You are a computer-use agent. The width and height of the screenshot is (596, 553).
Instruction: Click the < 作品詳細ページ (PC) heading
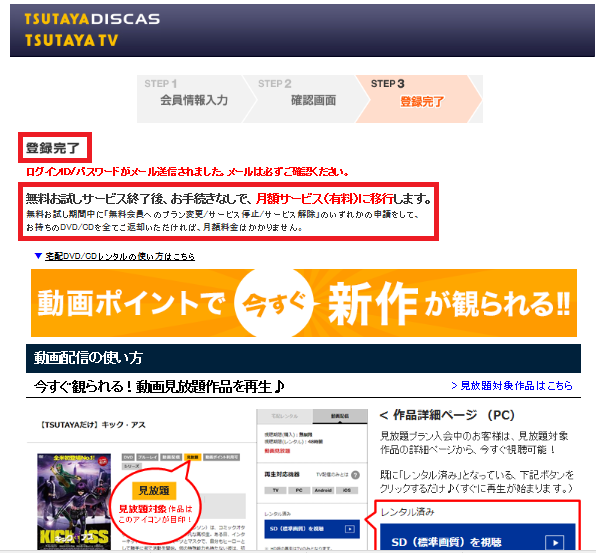tap(447, 415)
